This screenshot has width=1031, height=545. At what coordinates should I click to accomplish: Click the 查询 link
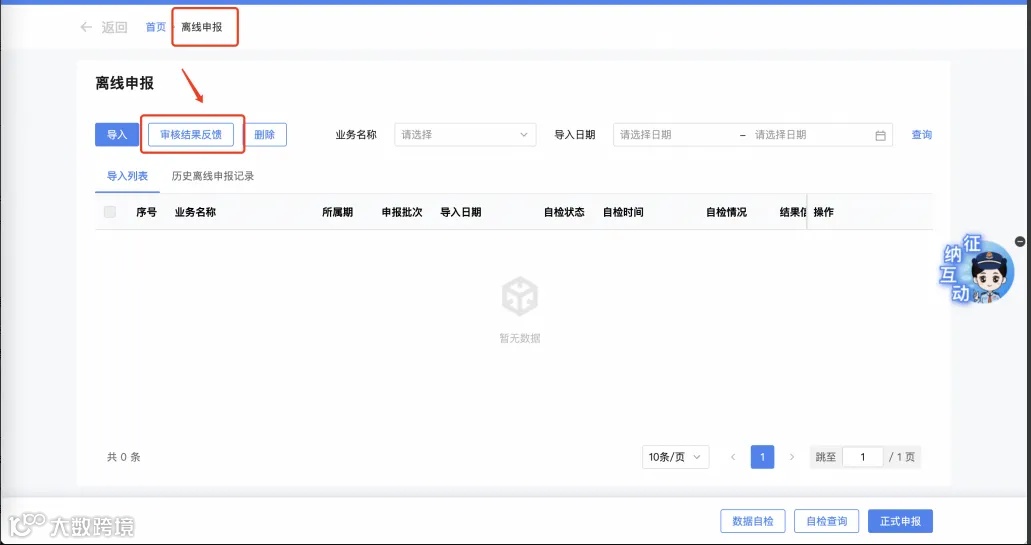click(921, 135)
